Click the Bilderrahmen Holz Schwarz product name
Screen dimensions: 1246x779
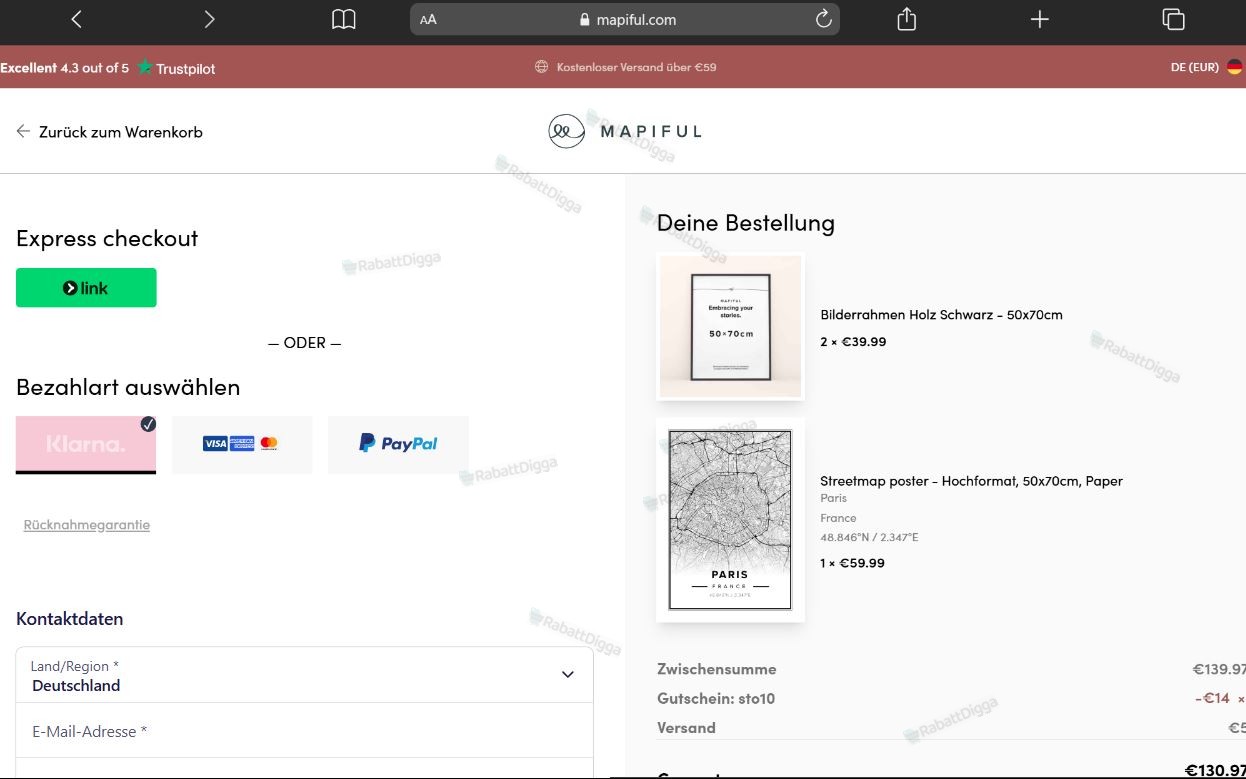click(941, 314)
